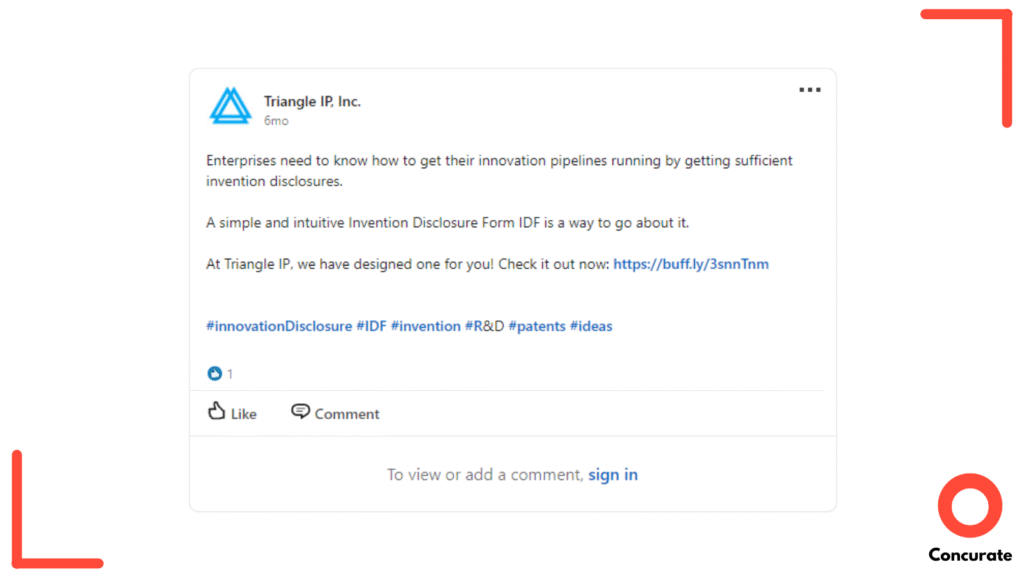Open the Triangle IP, Inc. profile name
The image size is (1024, 576).
click(x=312, y=101)
